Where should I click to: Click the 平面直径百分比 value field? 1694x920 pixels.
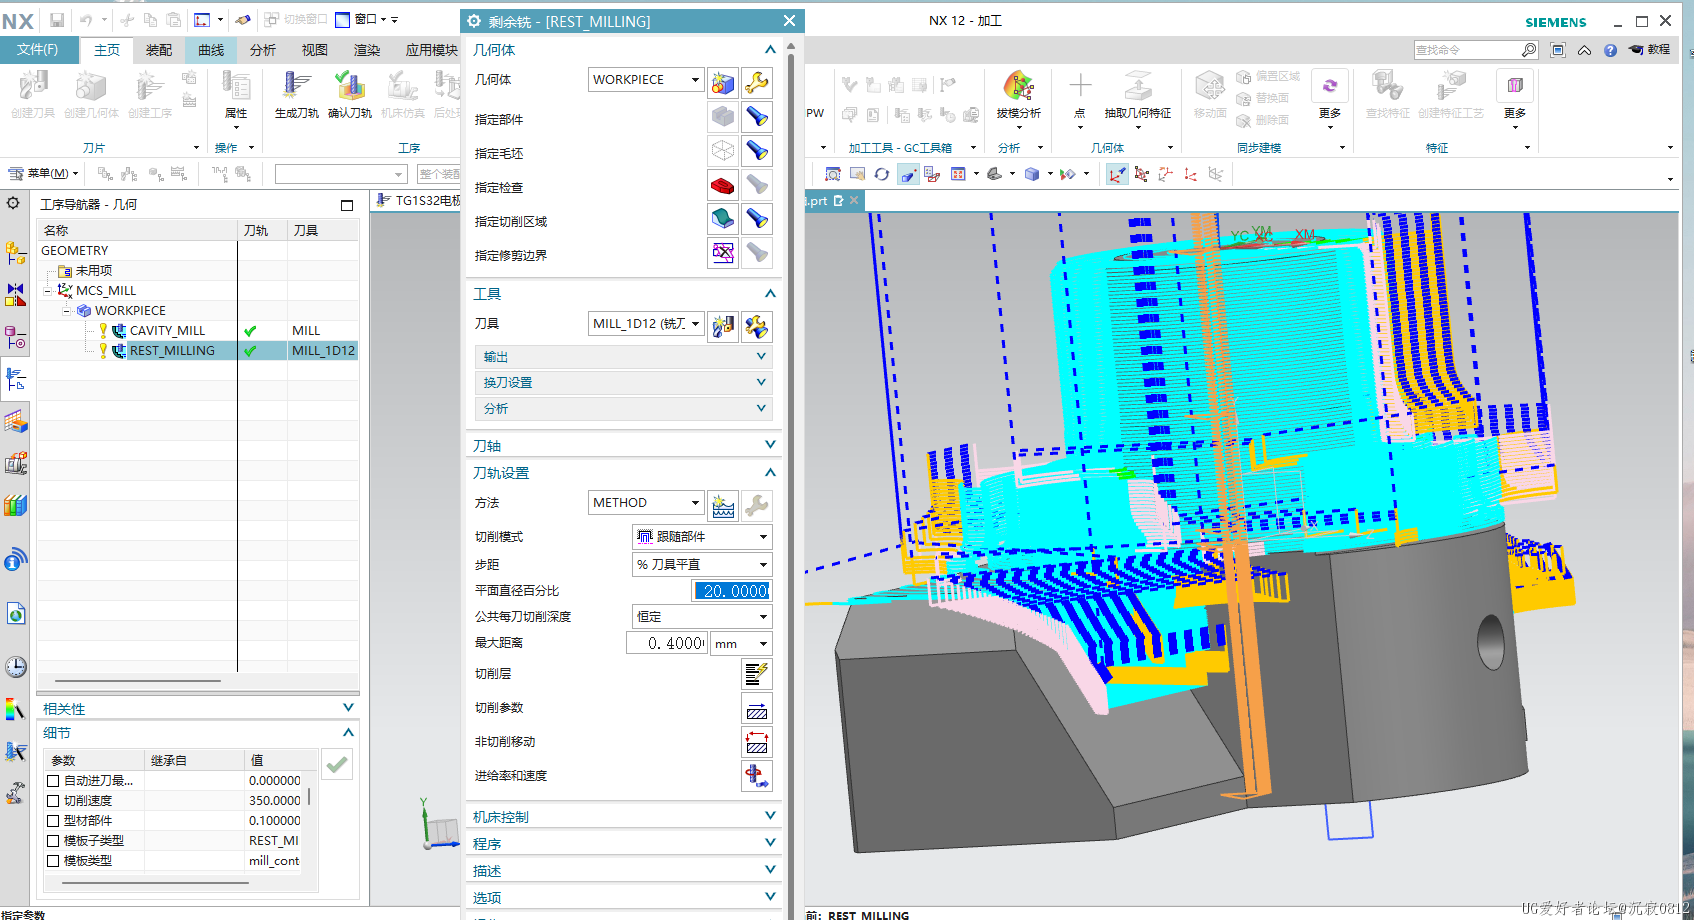click(731, 591)
